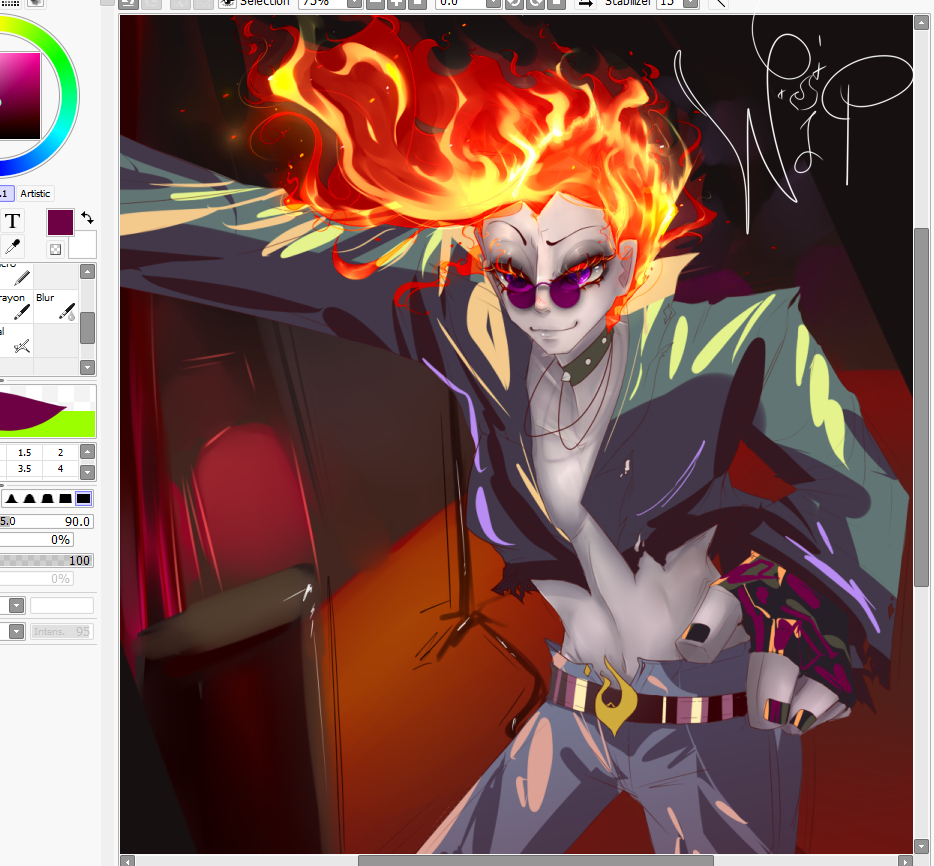Select brush size preset 4

[x=60, y=469]
